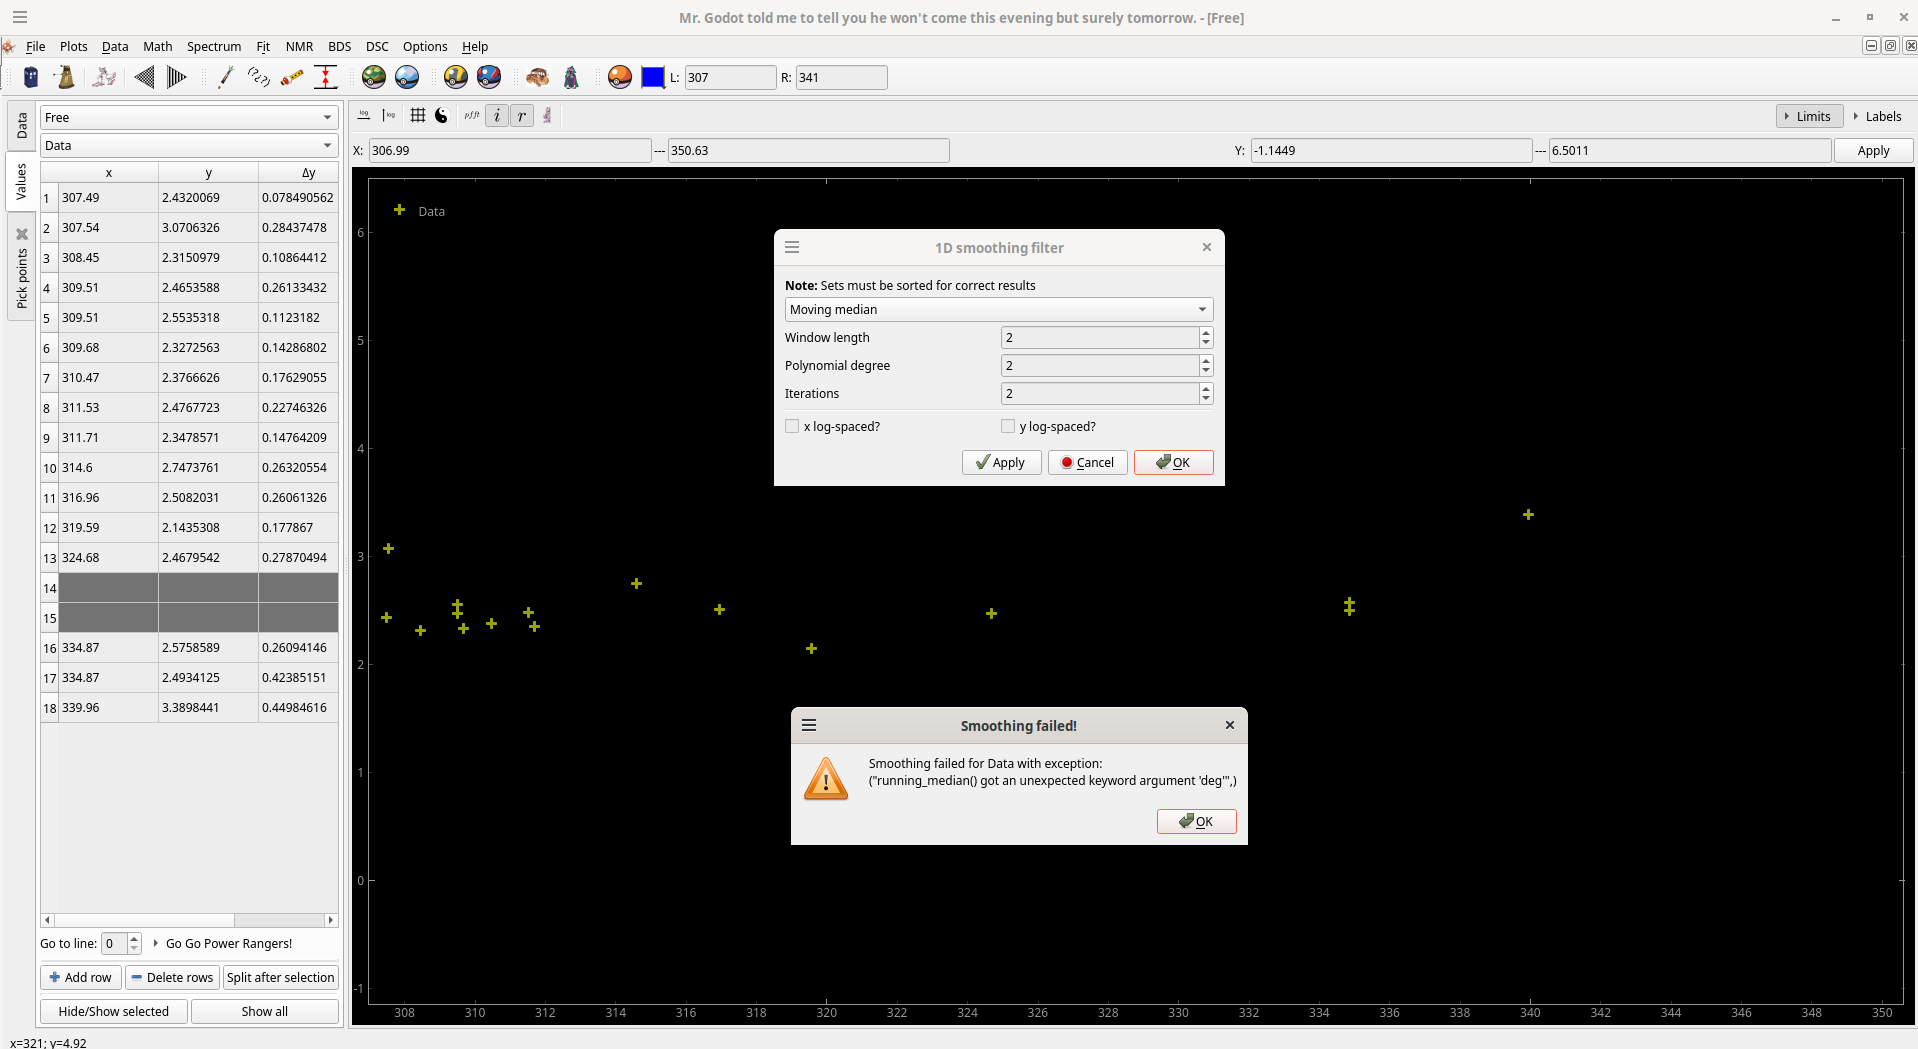Enable the y log-spaced checkbox
Screen dimensions: 1918x1049
1008,427
